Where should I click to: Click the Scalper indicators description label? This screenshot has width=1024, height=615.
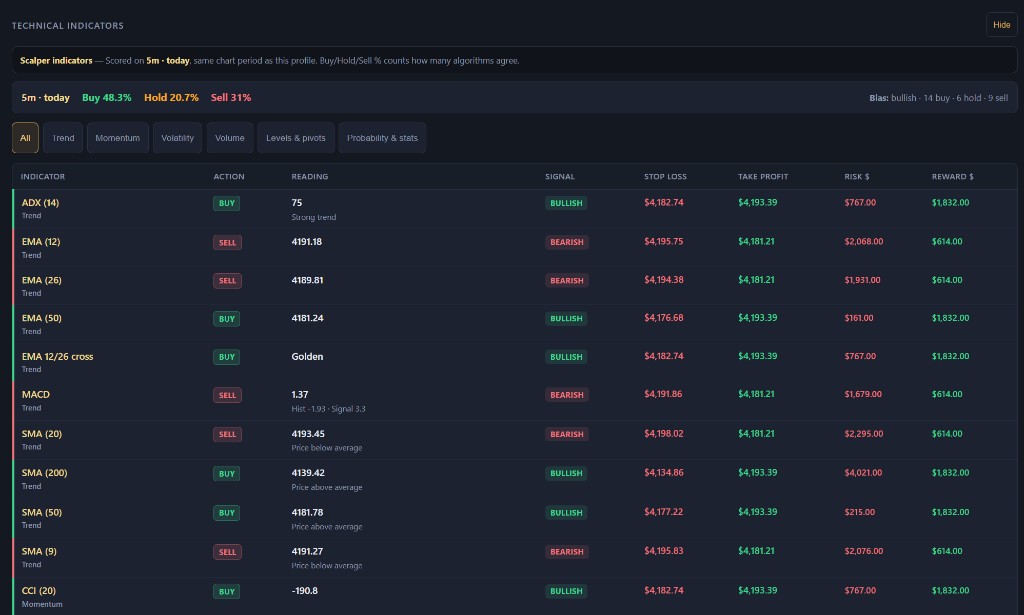56,60
